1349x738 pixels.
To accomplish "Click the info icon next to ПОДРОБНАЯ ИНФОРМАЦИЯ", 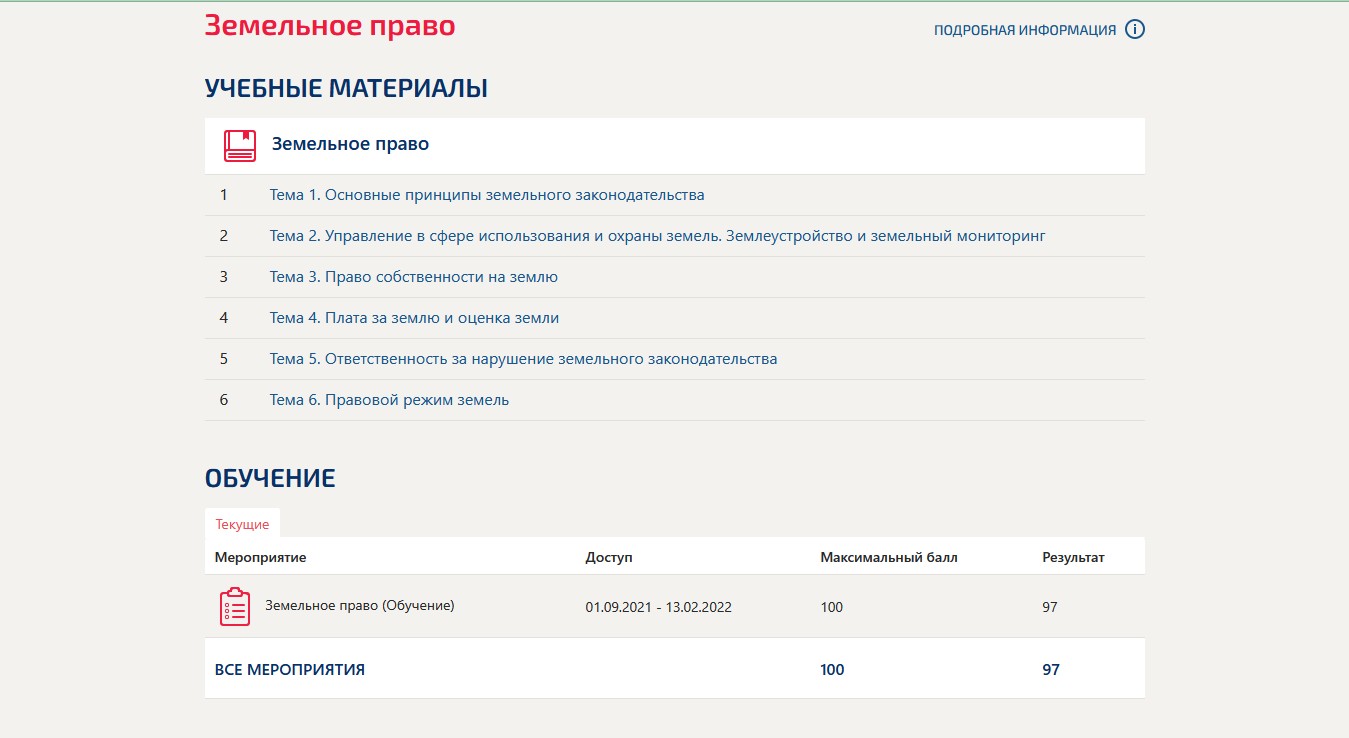I will point(1134,29).
